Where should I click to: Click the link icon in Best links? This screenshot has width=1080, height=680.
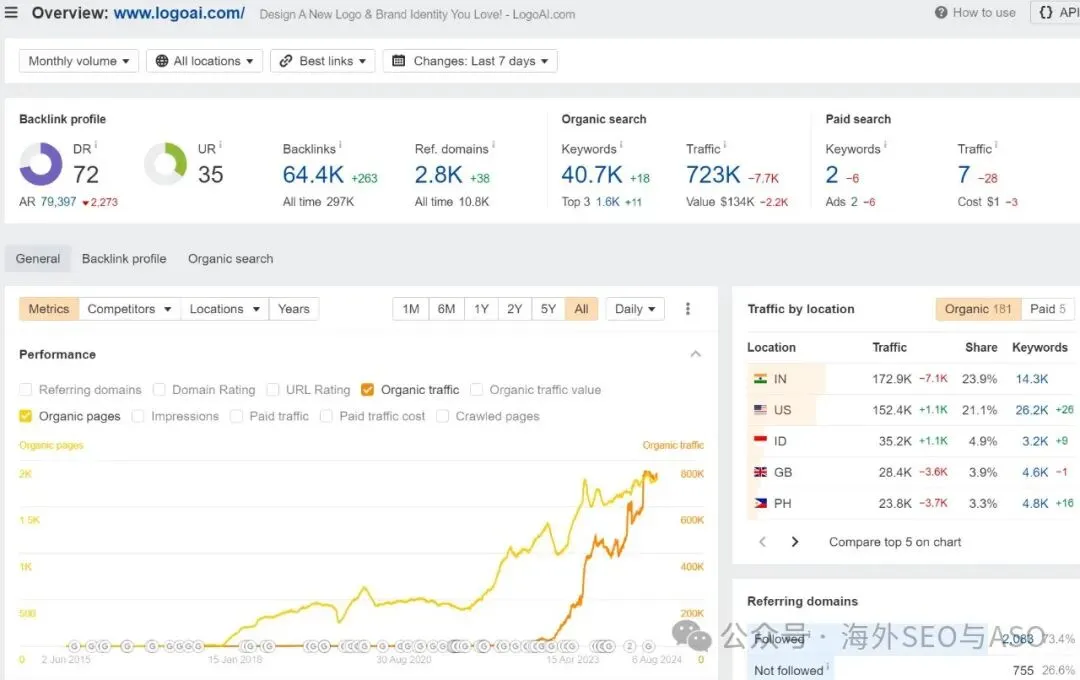pos(286,61)
